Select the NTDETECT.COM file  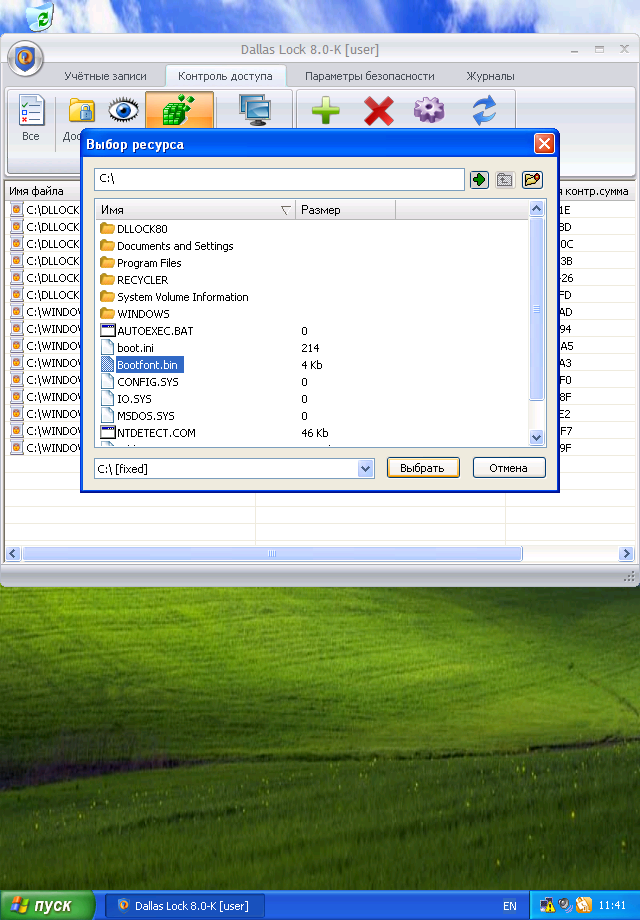tap(148, 433)
